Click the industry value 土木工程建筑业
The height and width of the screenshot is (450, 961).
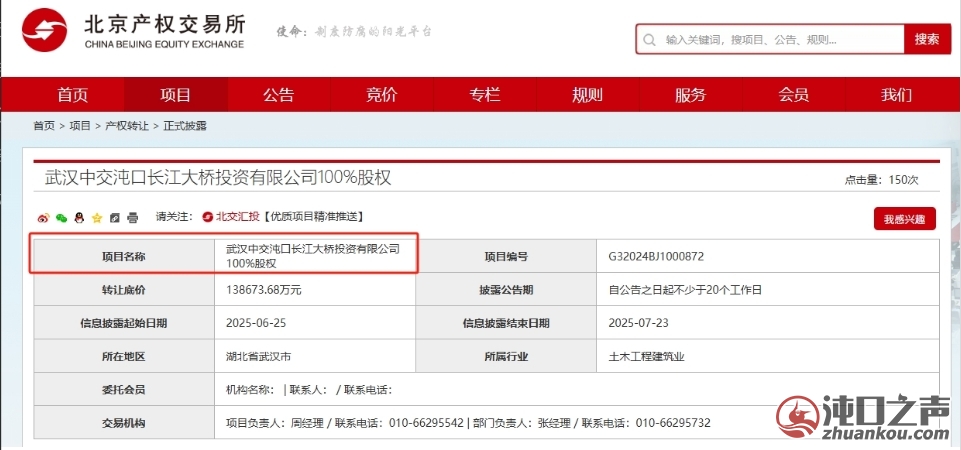pyautogui.click(x=646, y=356)
